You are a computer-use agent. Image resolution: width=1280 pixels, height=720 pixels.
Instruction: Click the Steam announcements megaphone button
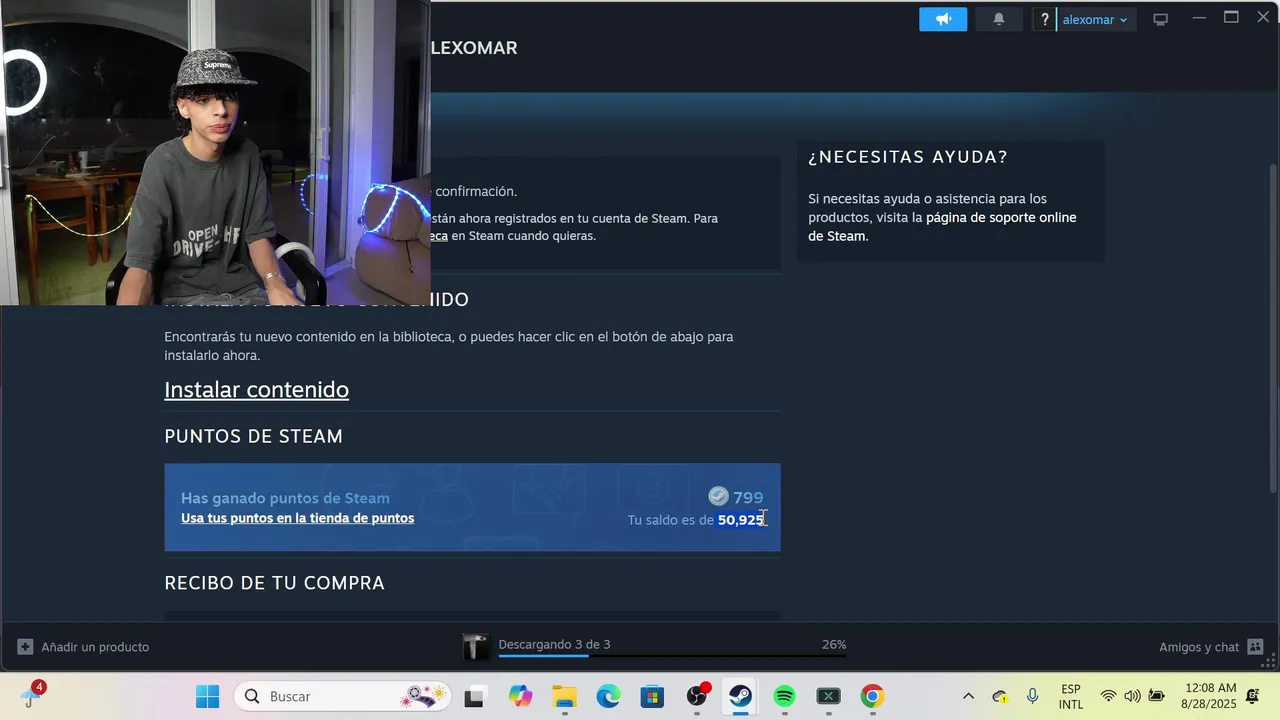click(943, 19)
